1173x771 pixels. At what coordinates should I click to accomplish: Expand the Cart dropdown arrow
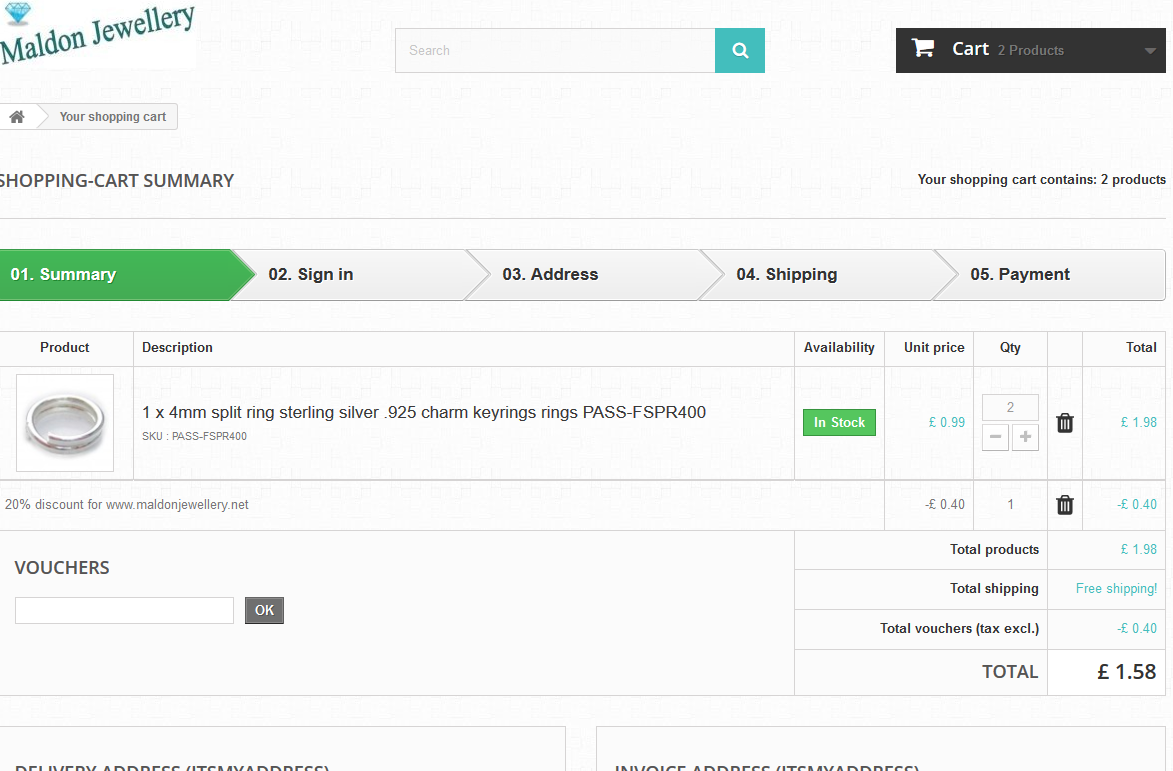[1150, 51]
